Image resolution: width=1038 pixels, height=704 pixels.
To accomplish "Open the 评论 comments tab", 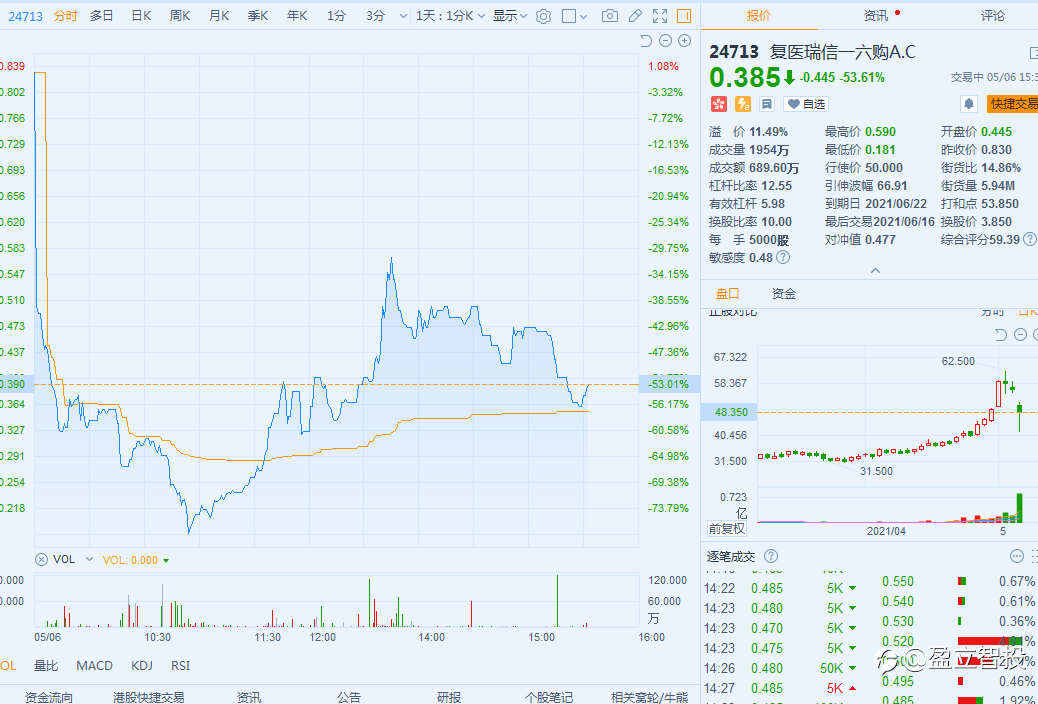I will (992, 16).
